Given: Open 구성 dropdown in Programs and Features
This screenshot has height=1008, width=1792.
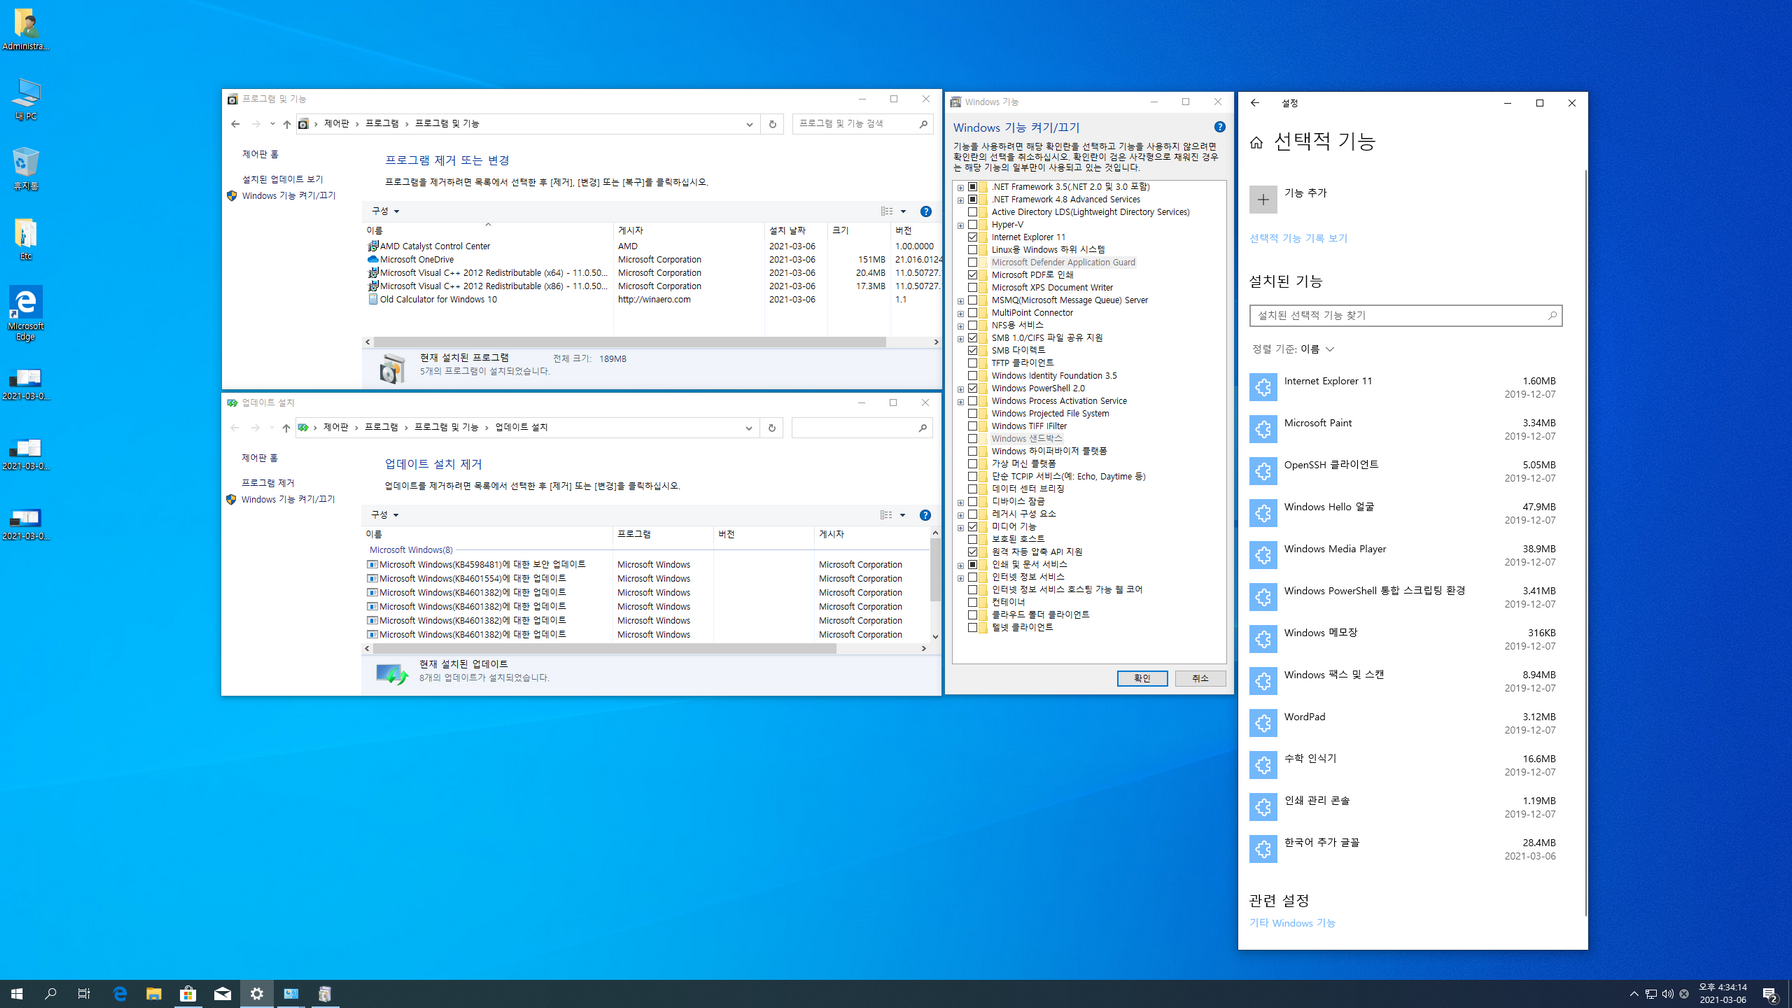Looking at the screenshot, I should pos(385,211).
